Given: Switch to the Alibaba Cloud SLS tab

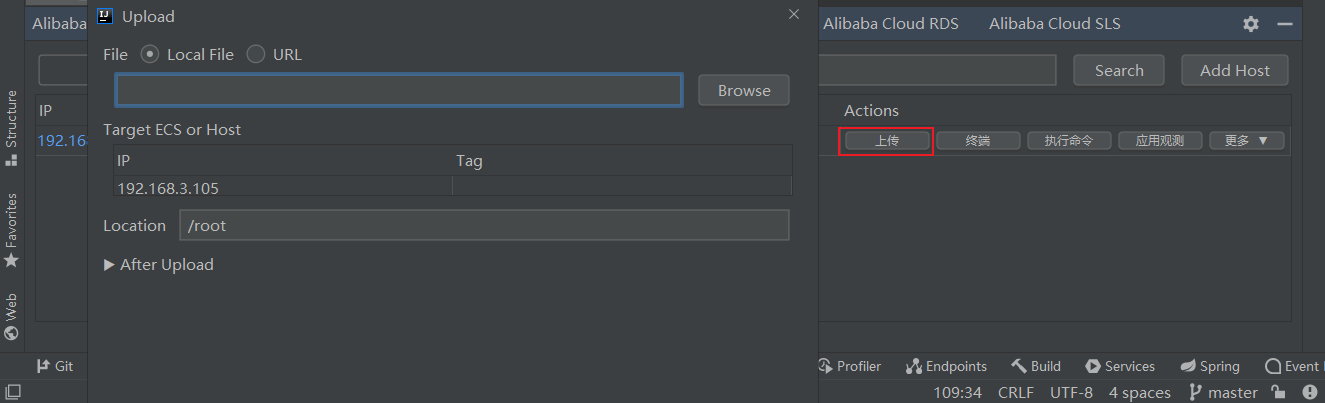Looking at the screenshot, I should tap(1055, 24).
